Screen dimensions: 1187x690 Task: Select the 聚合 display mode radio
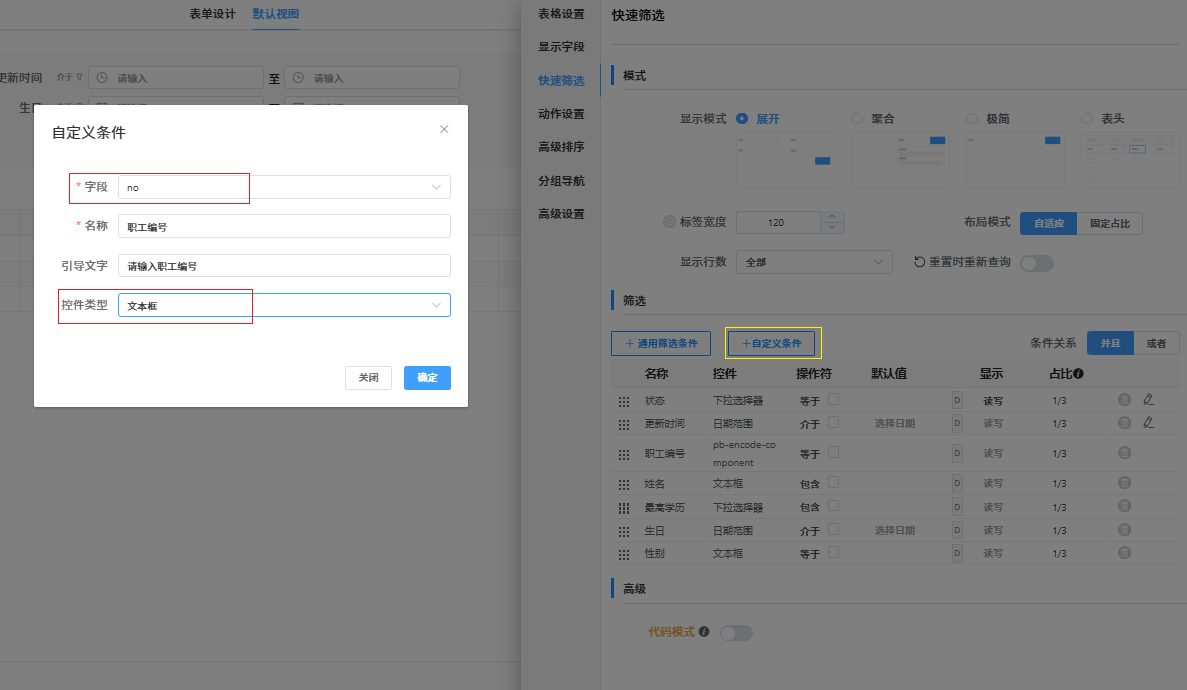857,118
